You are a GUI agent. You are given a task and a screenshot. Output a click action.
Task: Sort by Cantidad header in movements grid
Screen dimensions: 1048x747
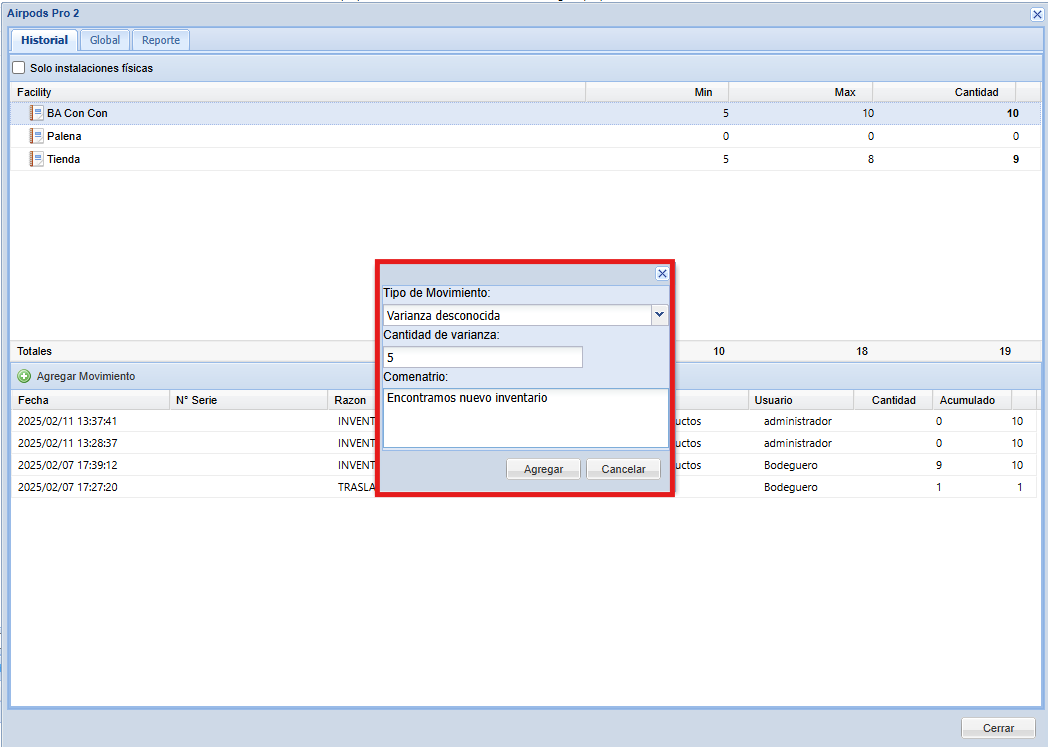point(894,400)
